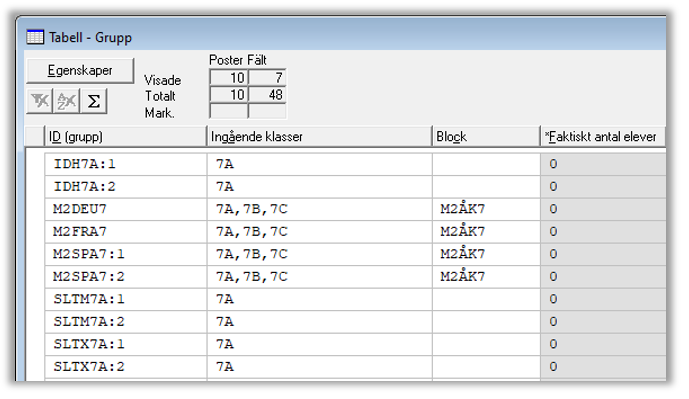Select the Visade poster count field
The height and width of the screenshot is (399, 689).
pyautogui.click(x=229, y=78)
